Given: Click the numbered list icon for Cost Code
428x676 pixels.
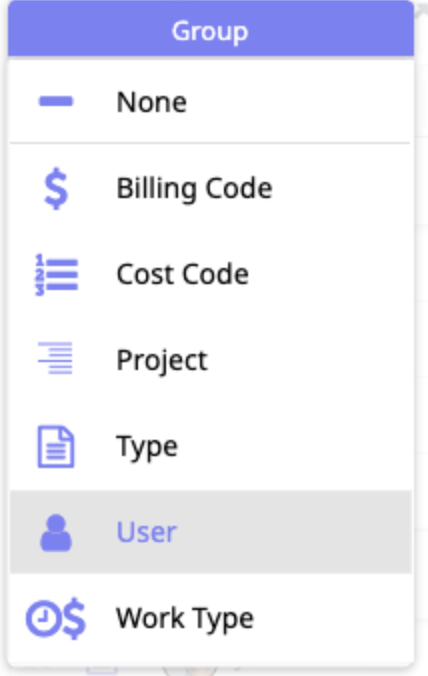Looking at the screenshot, I should click(56, 275).
